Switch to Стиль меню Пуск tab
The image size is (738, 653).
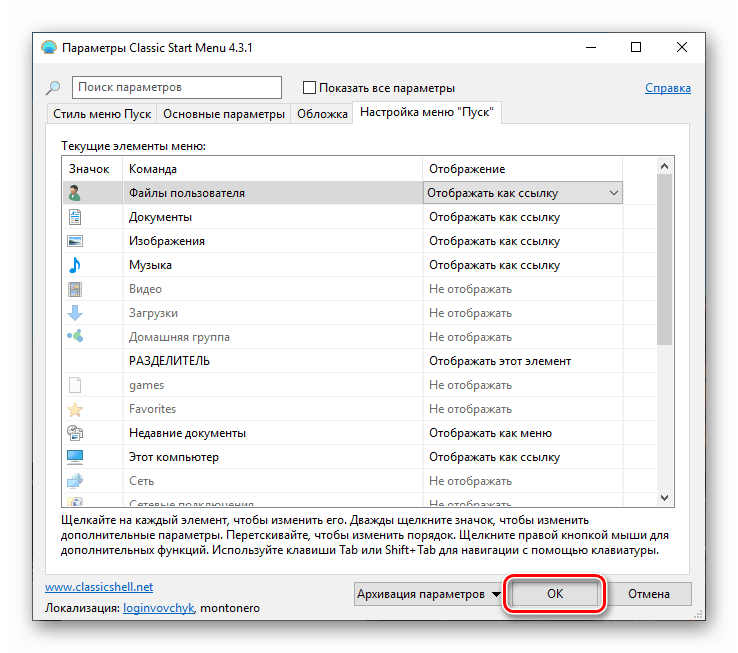(x=102, y=114)
